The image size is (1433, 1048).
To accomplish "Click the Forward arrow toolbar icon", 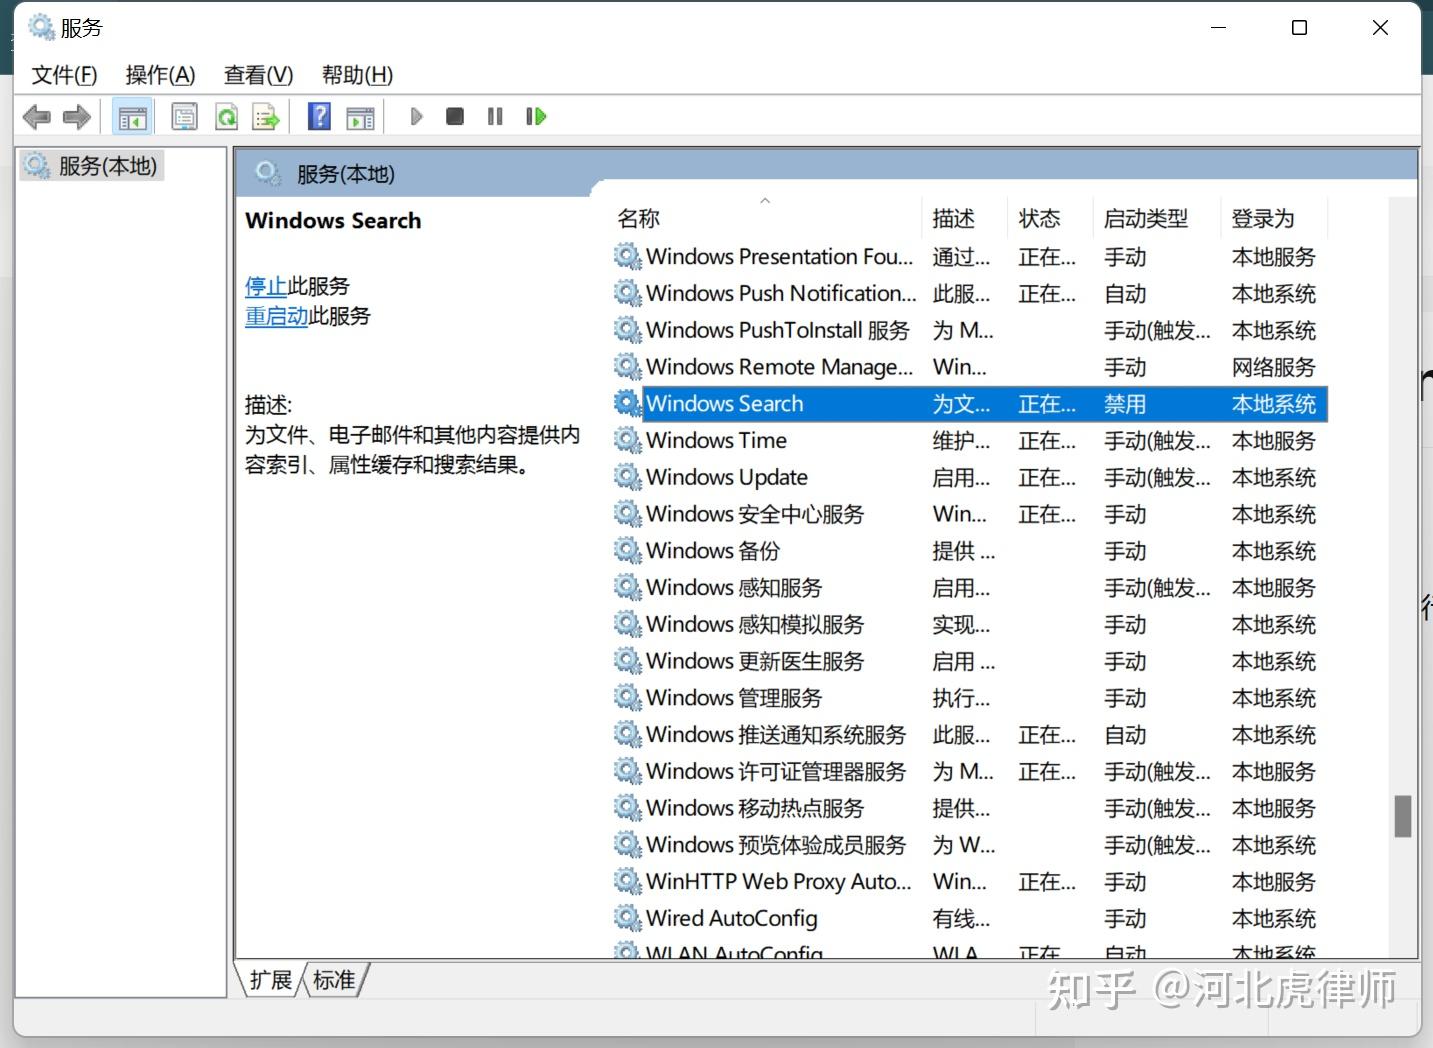I will 77,117.
